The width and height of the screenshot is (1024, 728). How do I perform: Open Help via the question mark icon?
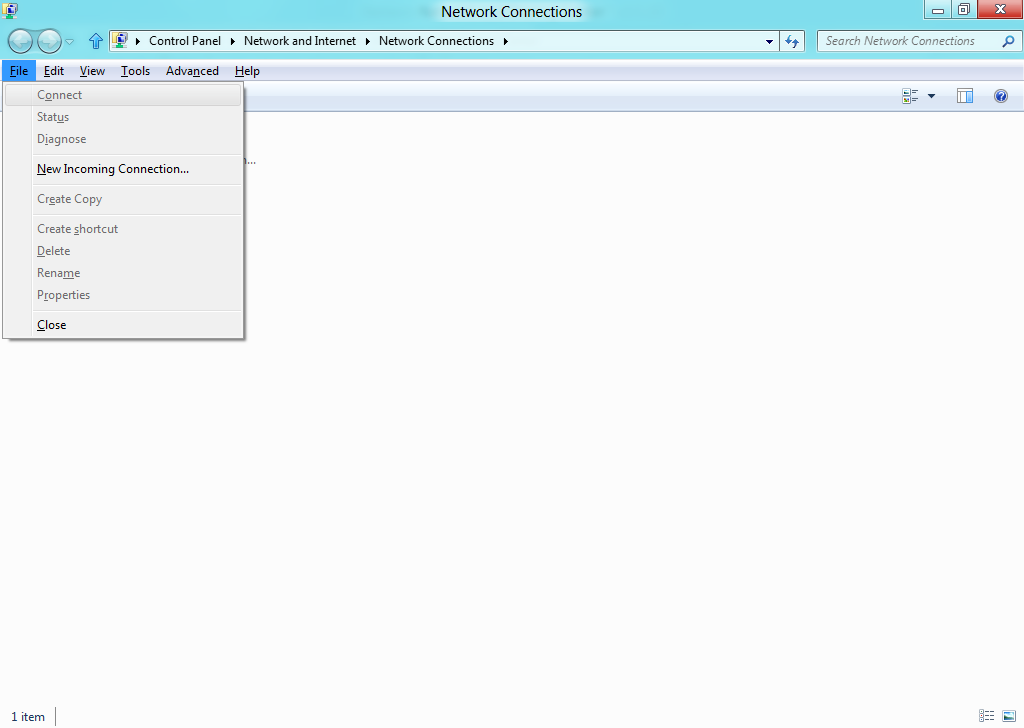click(x=1000, y=97)
